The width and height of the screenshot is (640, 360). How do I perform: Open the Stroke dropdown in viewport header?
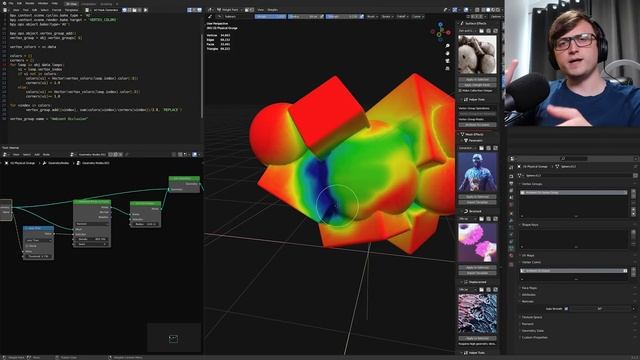coord(387,16)
